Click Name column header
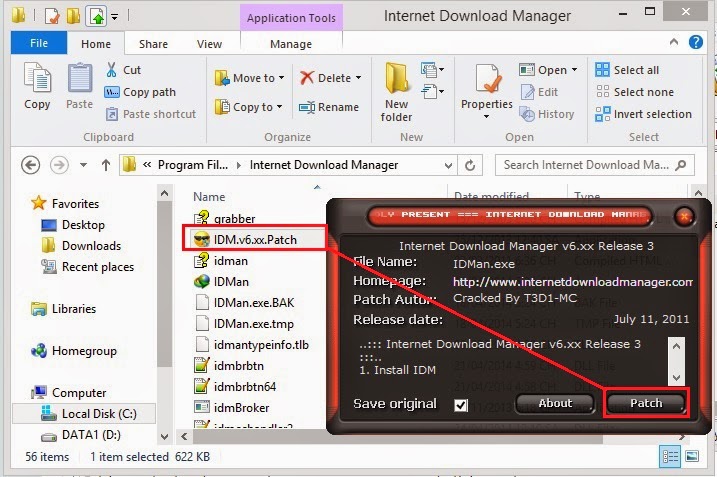The image size is (717, 477). tap(209, 197)
